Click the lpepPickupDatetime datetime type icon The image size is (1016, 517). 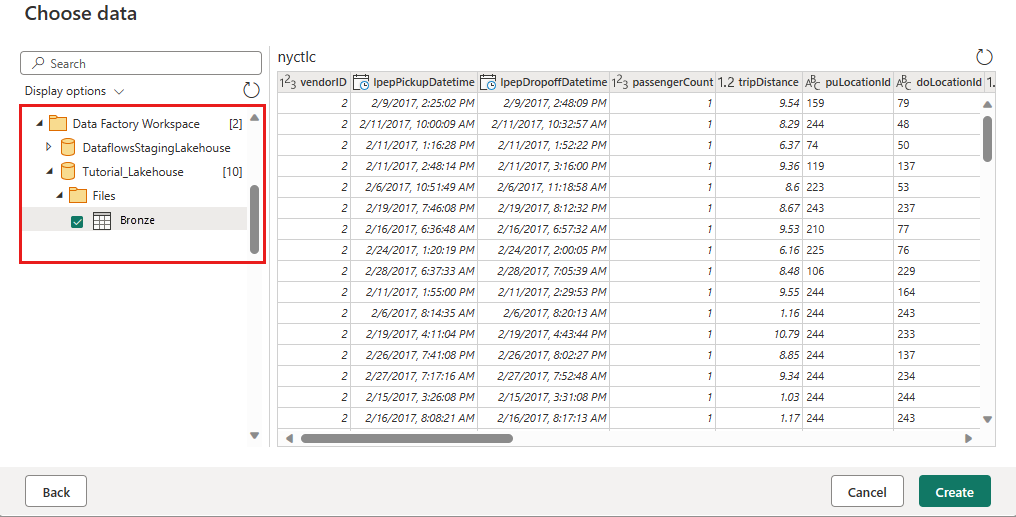click(x=361, y=82)
